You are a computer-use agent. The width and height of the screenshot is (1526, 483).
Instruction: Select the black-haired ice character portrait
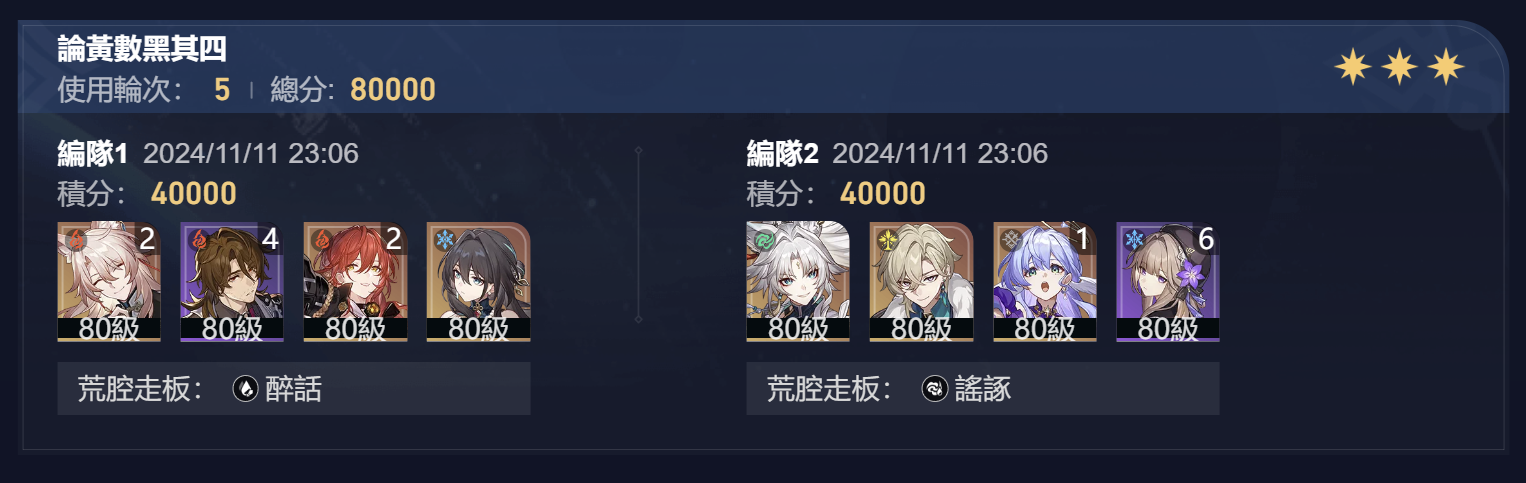coord(478,281)
